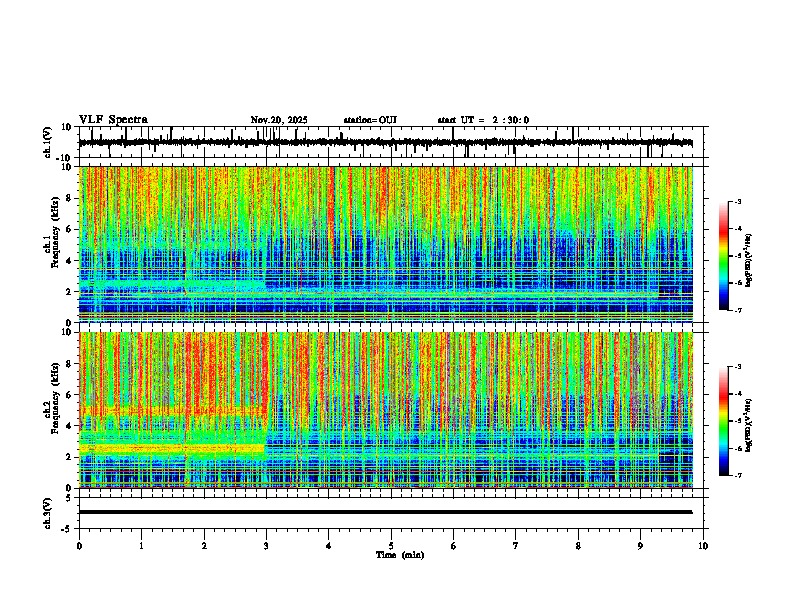The image size is (792, 612).
Task: Click the "VLF Spectra" plot title
Action: [113, 119]
